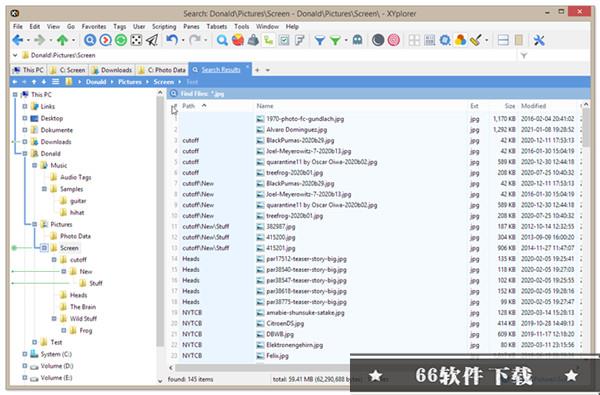Click the gray weight-shaped toolbar icon

pyautogui.click(x=253, y=40)
